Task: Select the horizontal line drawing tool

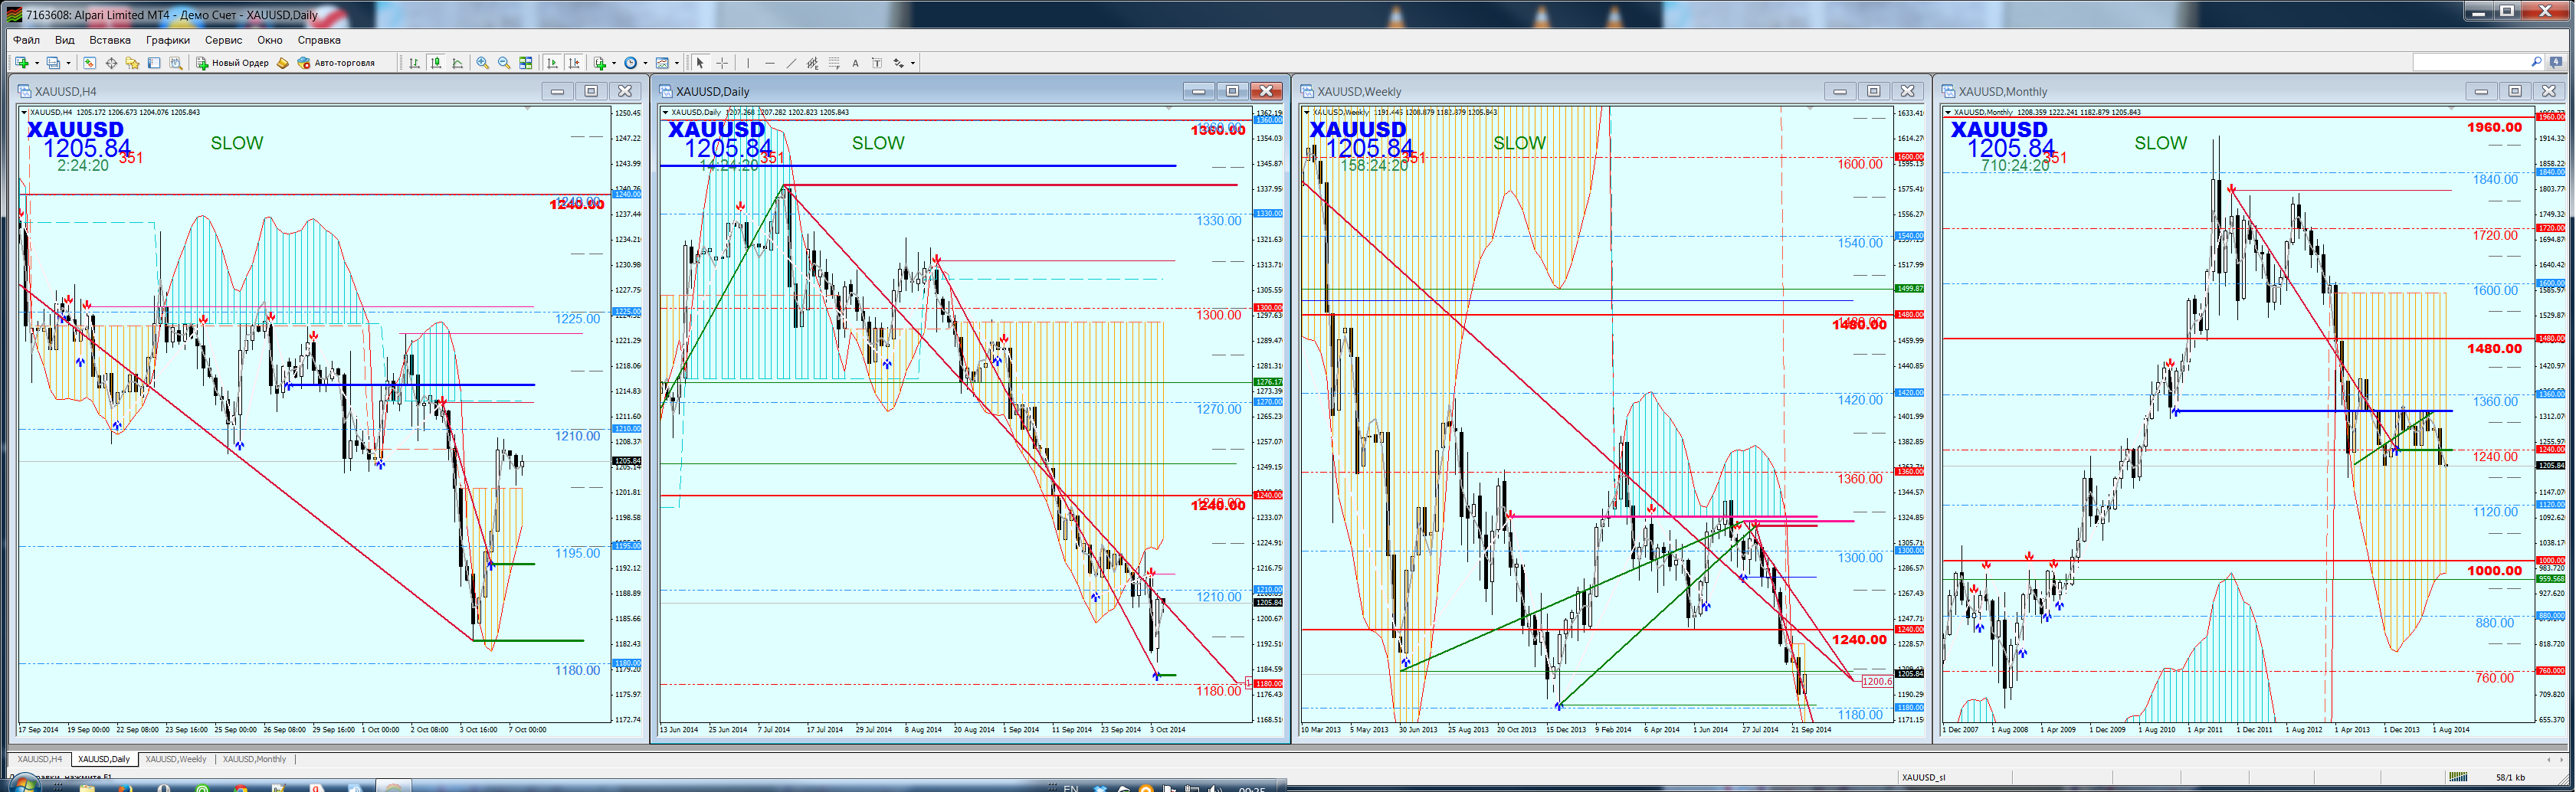Action: click(x=770, y=63)
